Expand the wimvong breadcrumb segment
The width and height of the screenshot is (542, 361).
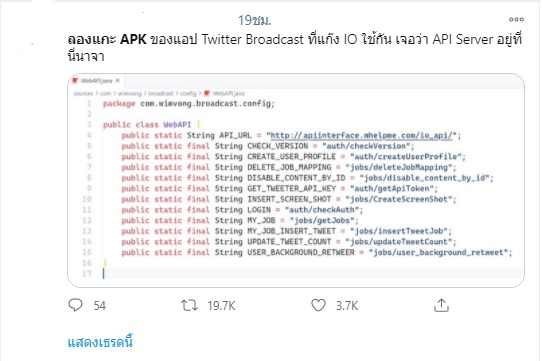pyautogui.click(x=130, y=93)
